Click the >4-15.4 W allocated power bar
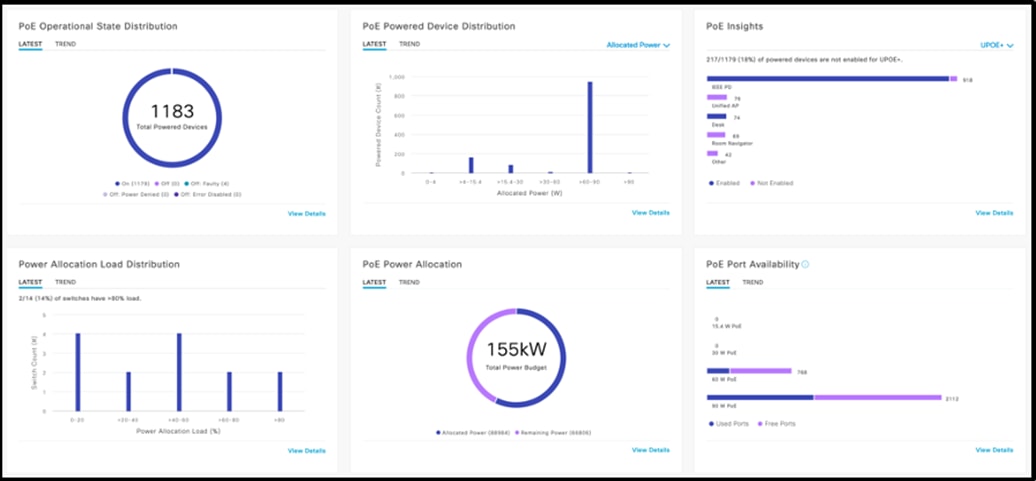The height and width of the screenshot is (481, 1036). coord(471,165)
